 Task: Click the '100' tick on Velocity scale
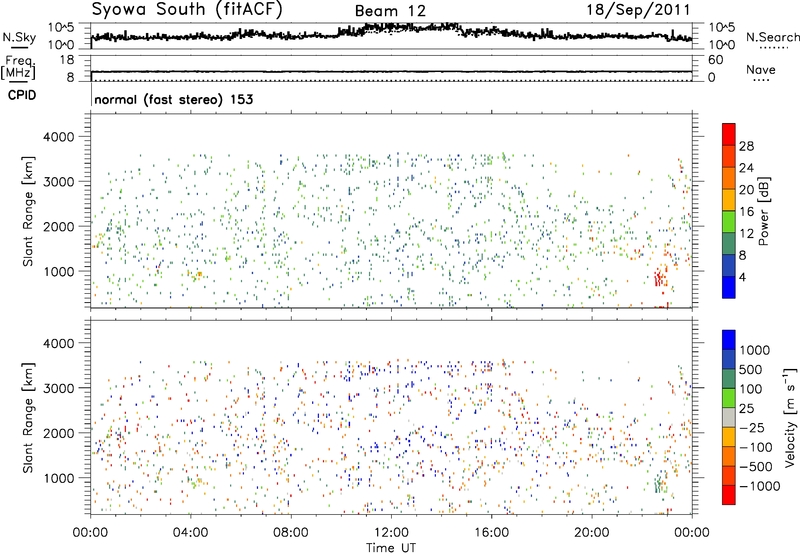[x=751, y=389]
